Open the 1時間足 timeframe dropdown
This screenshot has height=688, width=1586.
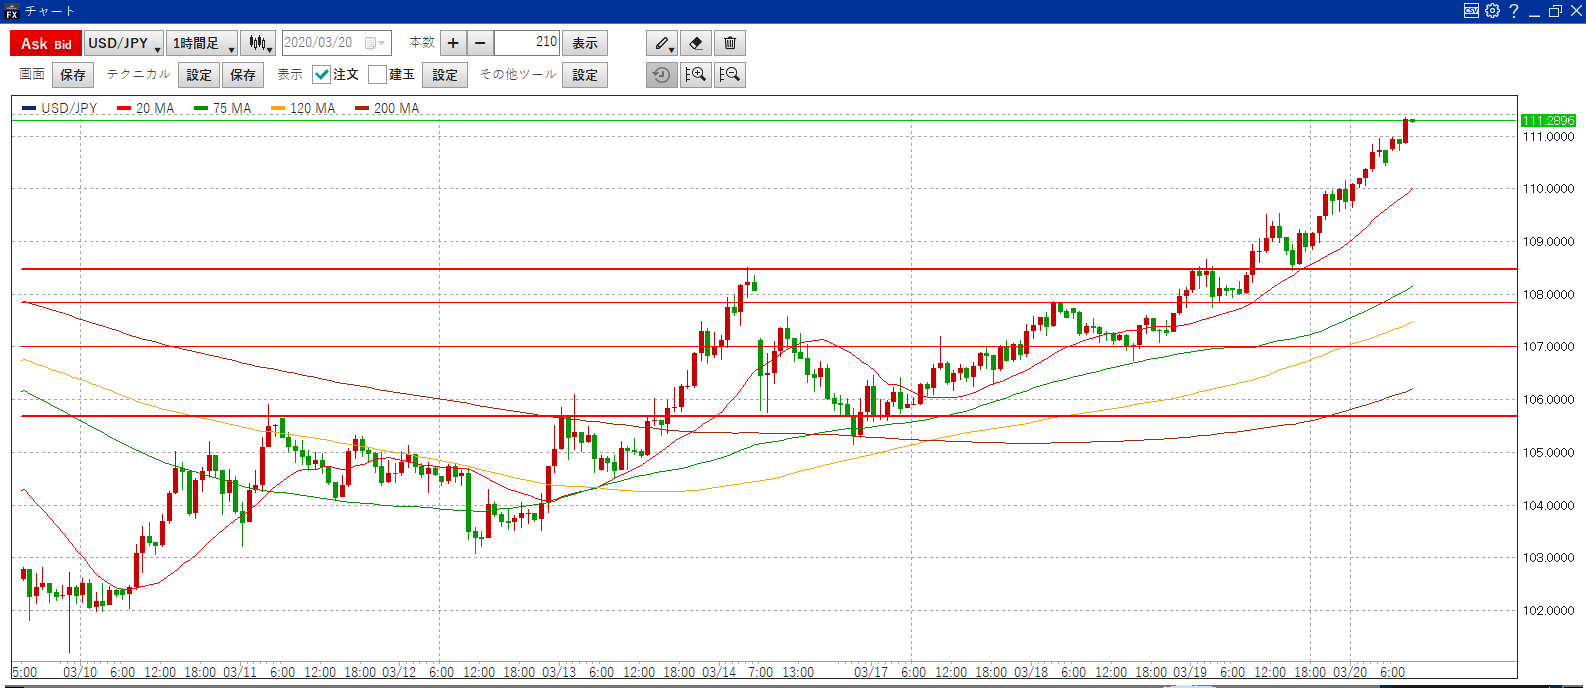point(202,43)
